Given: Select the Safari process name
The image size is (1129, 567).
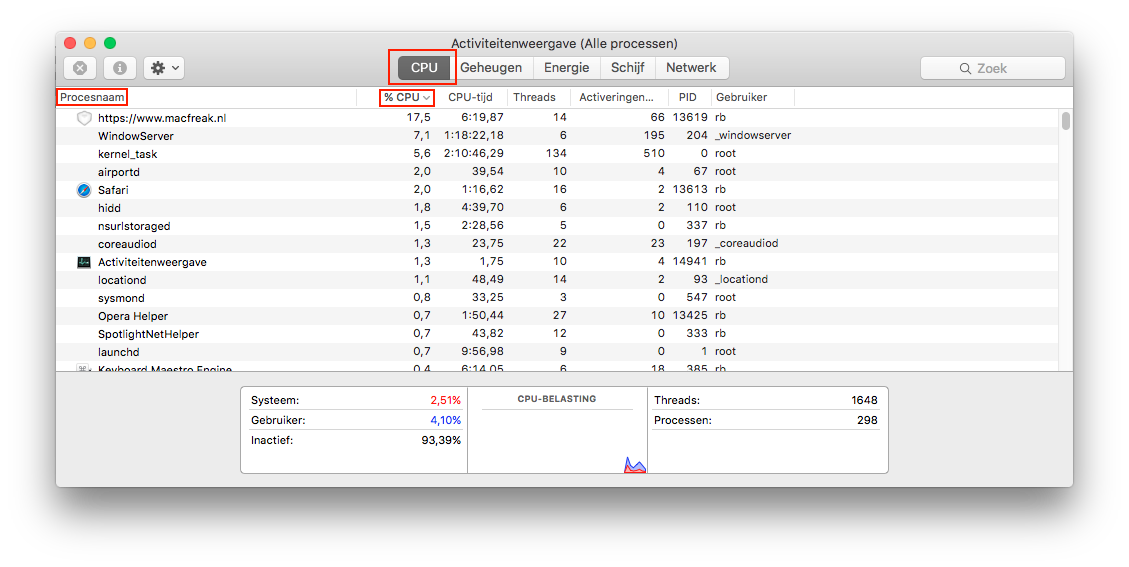Looking at the screenshot, I should click(x=113, y=190).
